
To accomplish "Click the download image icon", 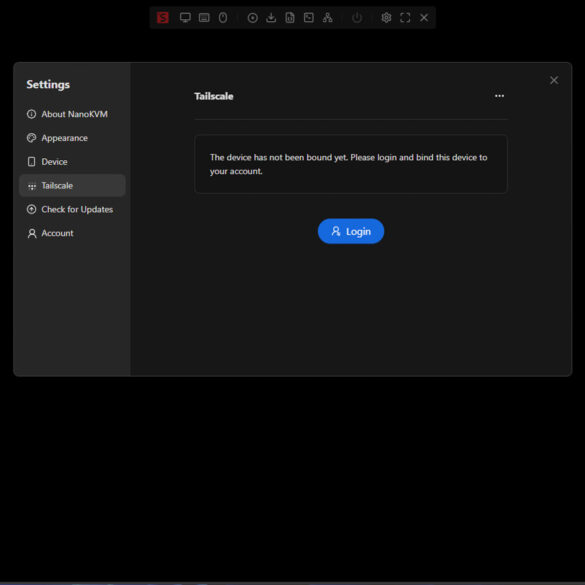I will click(271, 18).
